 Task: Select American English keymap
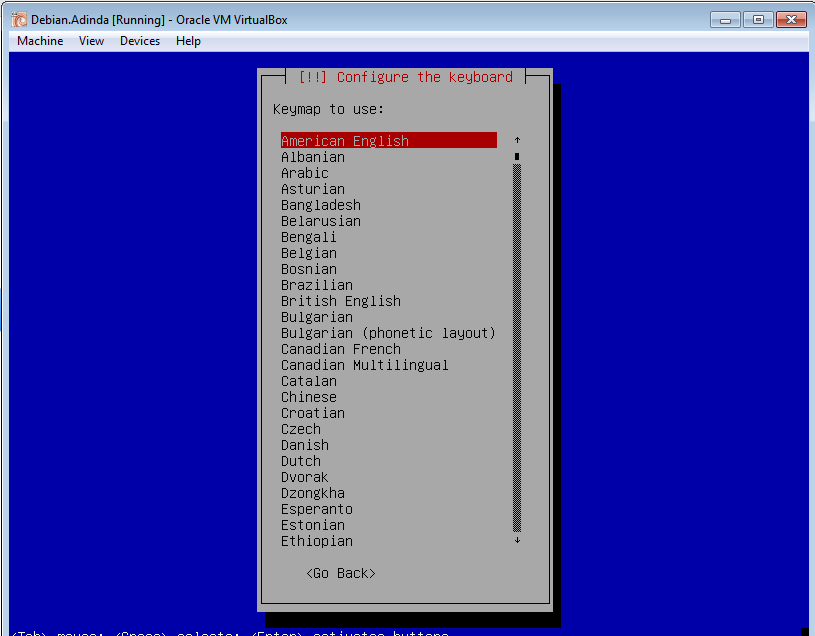pos(389,140)
